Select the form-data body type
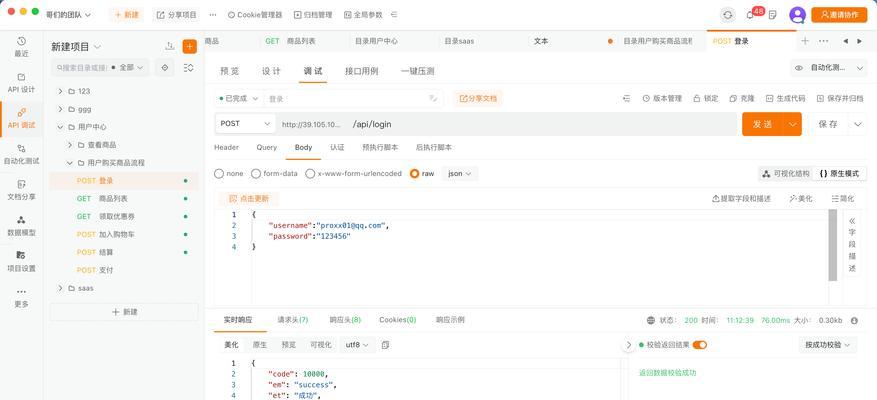Viewport: 877px width, 400px height. click(x=274, y=174)
